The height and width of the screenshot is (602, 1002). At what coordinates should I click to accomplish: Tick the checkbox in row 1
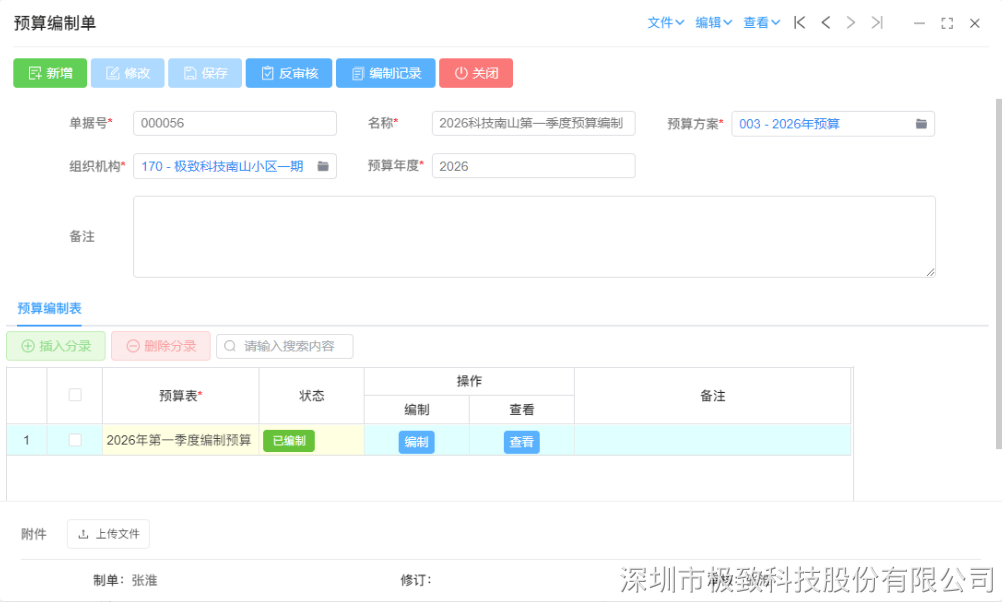click(75, 440)
